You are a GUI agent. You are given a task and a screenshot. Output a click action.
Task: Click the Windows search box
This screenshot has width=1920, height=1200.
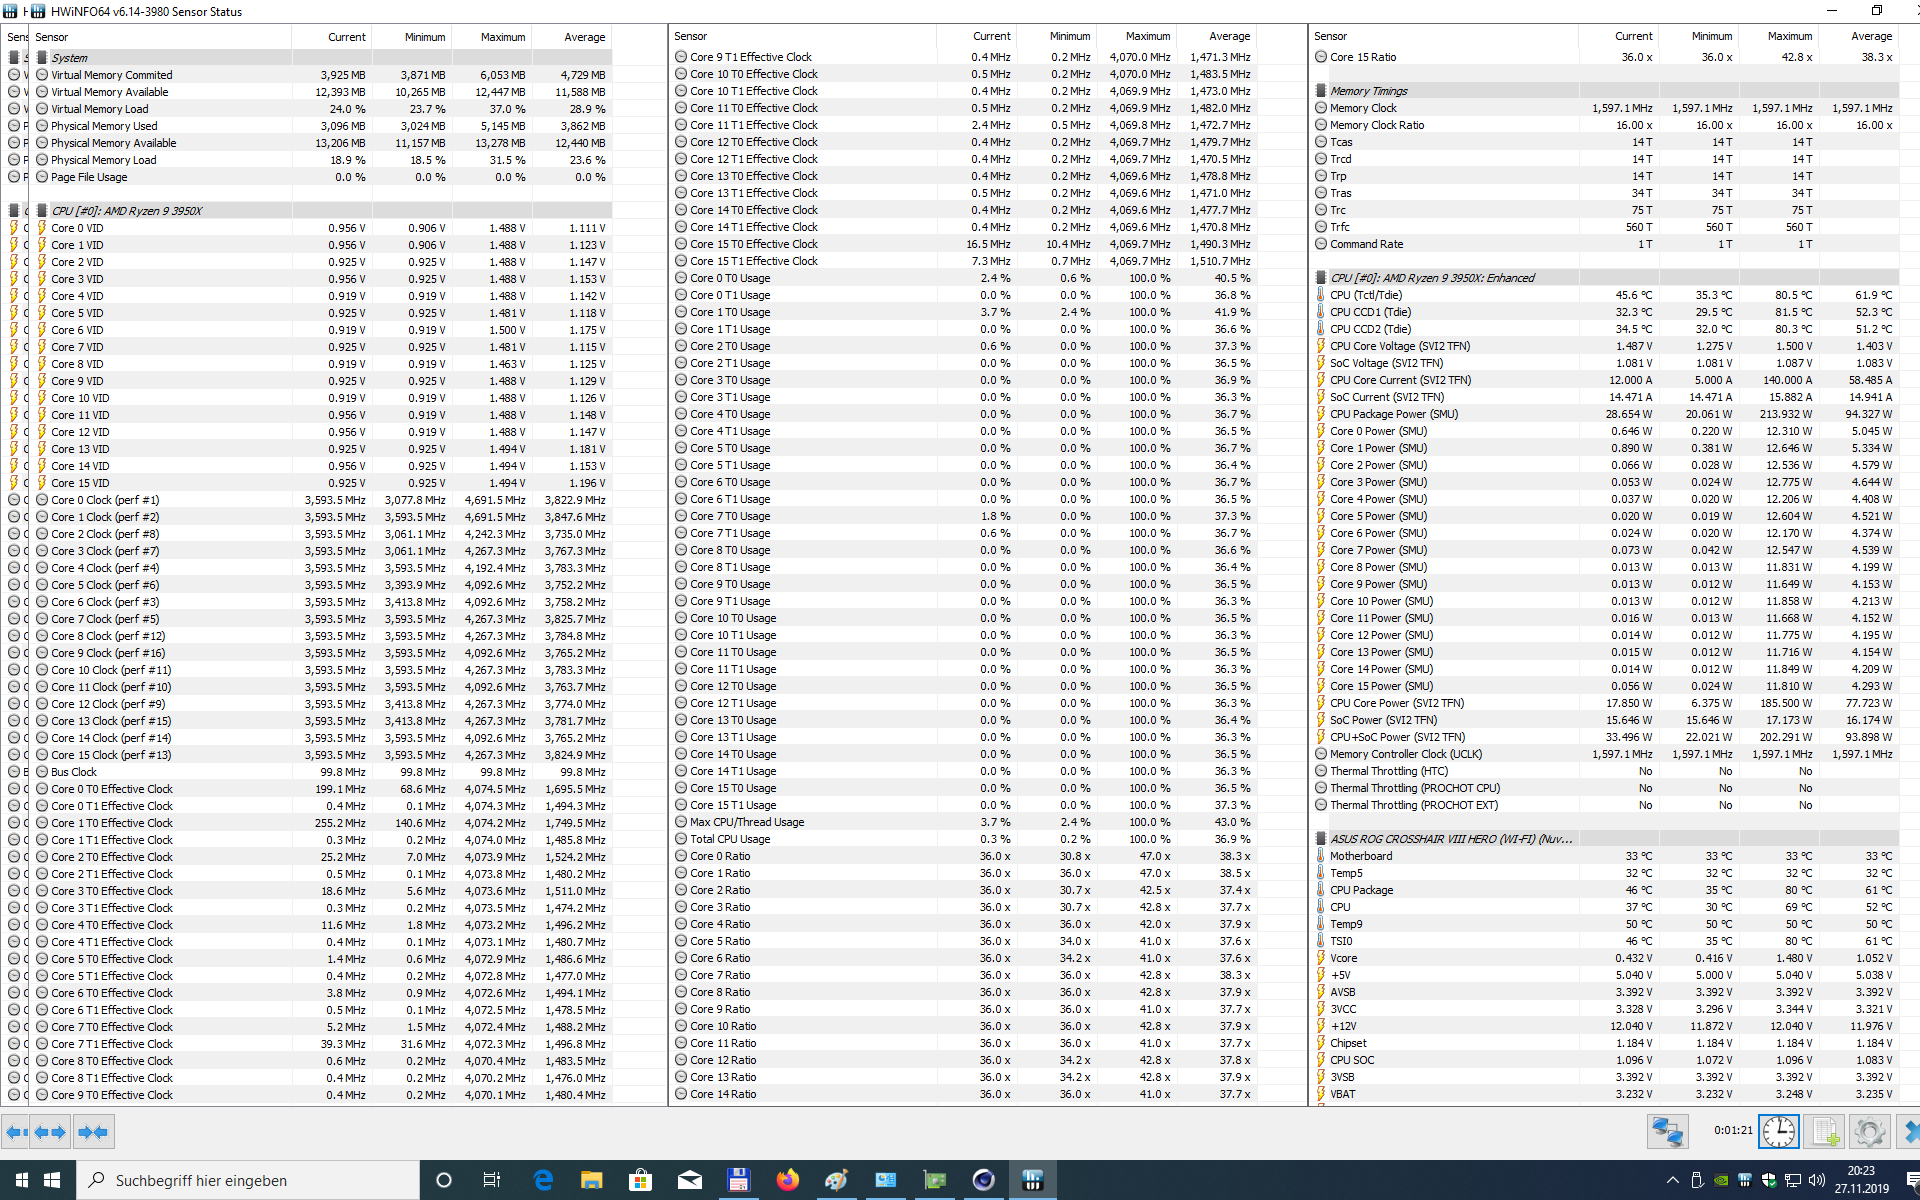pos(248,1180)
